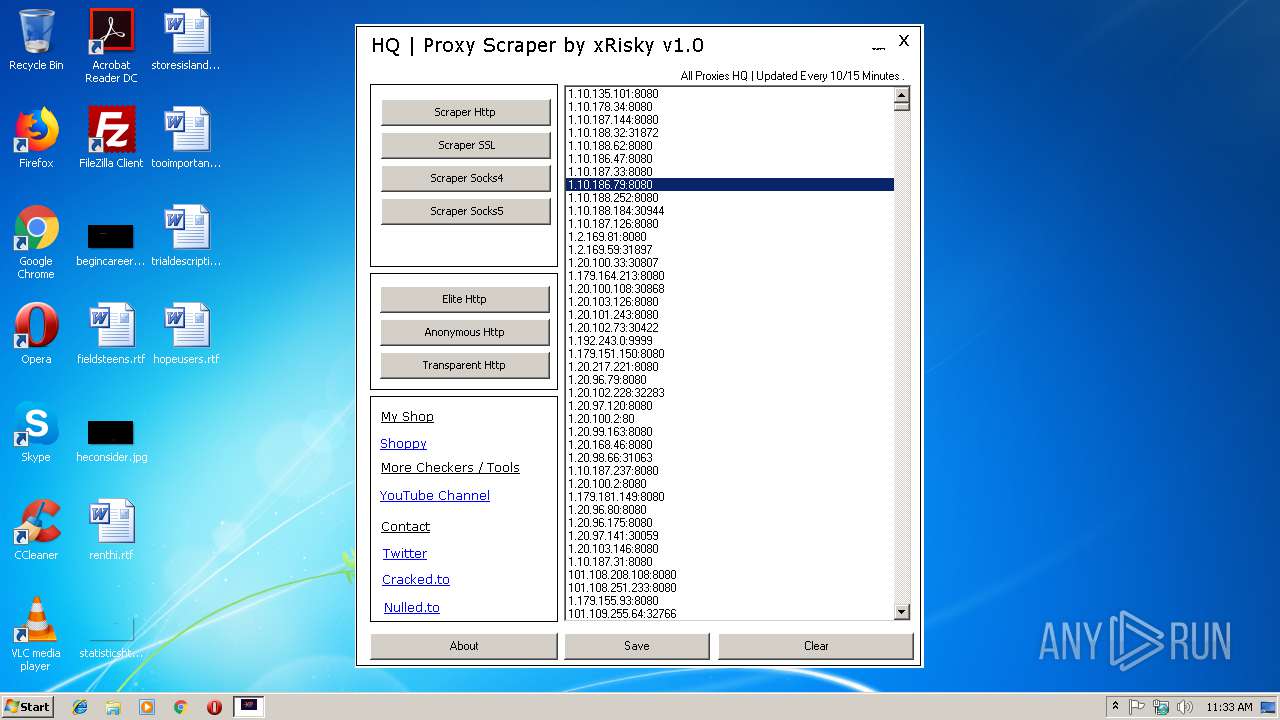1280x720 pixels.
Task: Open fieldsteens.rtf document icon
Action: pyautogui.click(x=111, y=333)
